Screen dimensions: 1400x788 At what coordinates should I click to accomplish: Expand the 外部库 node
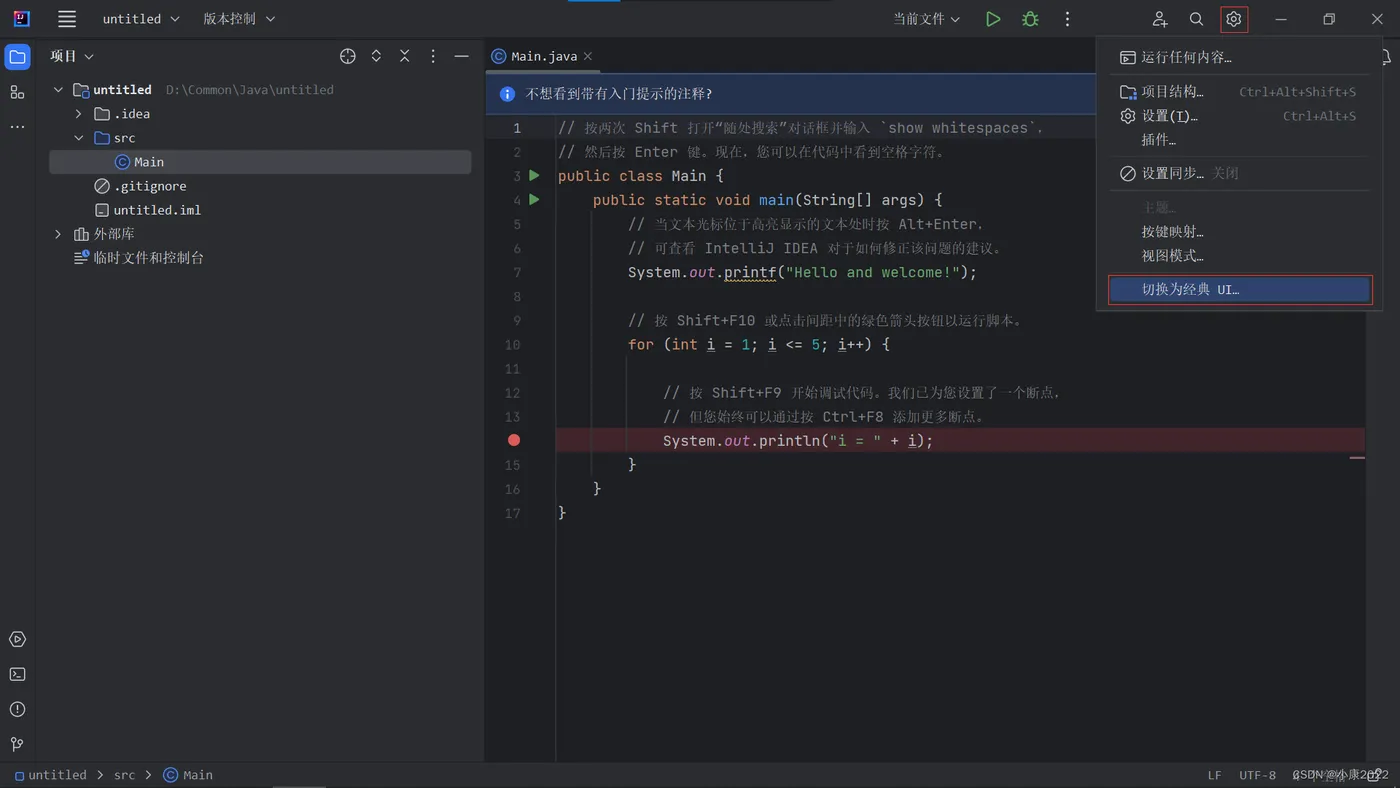pos(58,234)
